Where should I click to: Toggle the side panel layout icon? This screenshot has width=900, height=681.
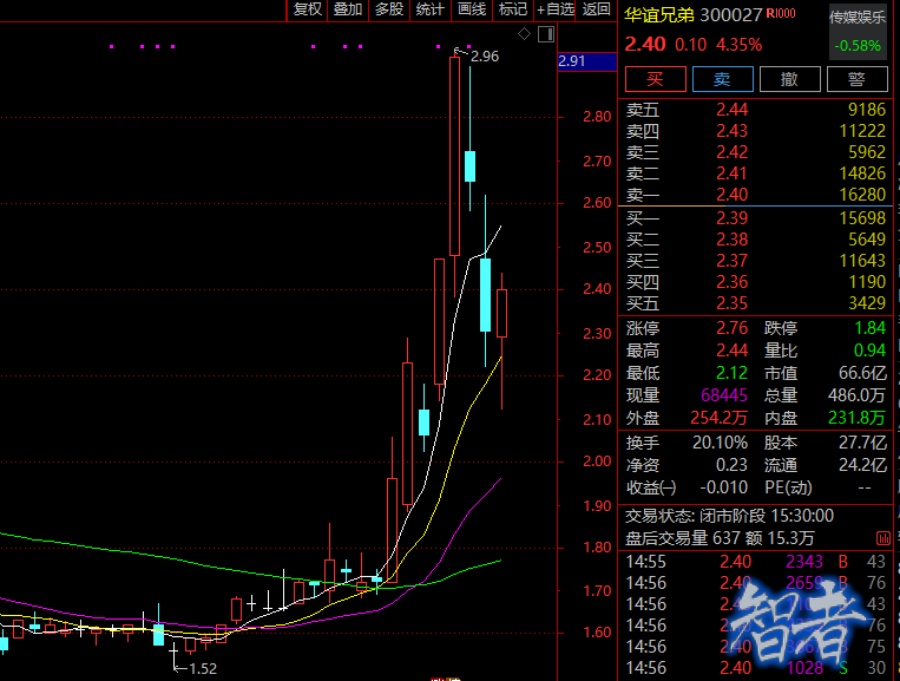coord(545,35)
